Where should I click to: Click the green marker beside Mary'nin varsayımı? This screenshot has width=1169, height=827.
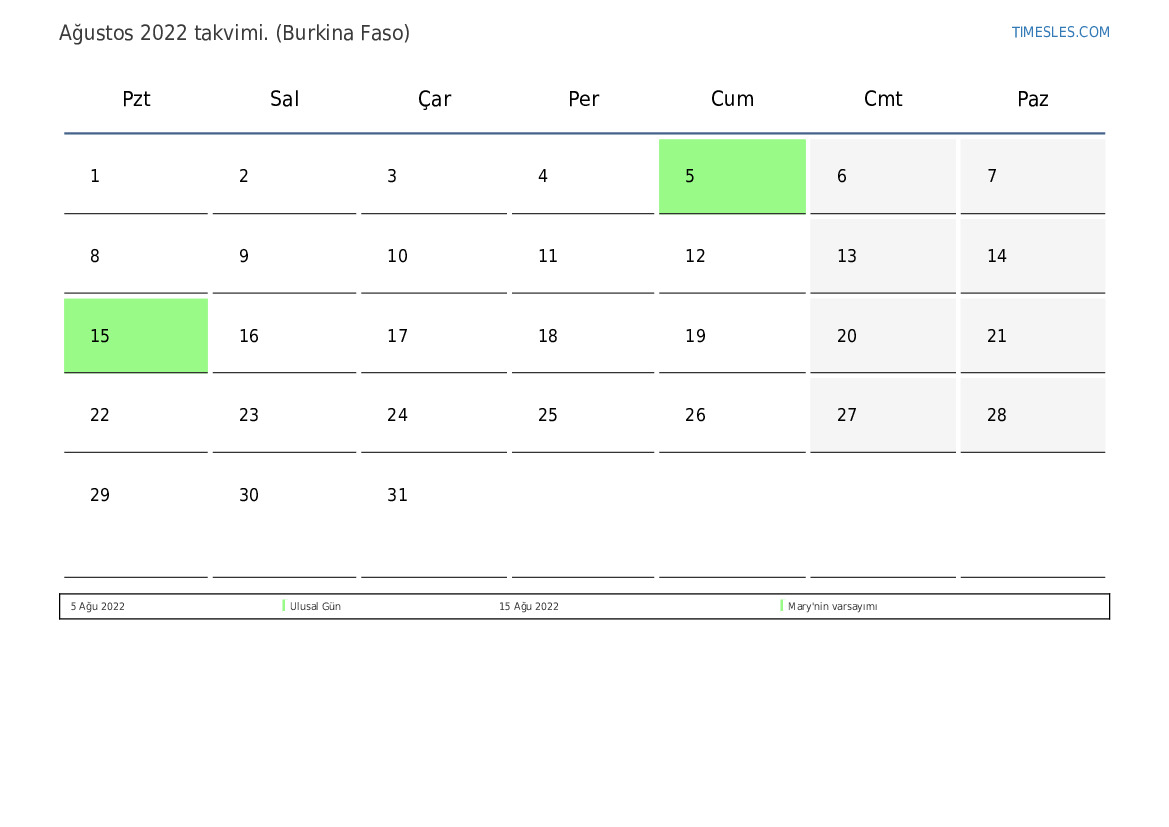click(x=782, y=606)
